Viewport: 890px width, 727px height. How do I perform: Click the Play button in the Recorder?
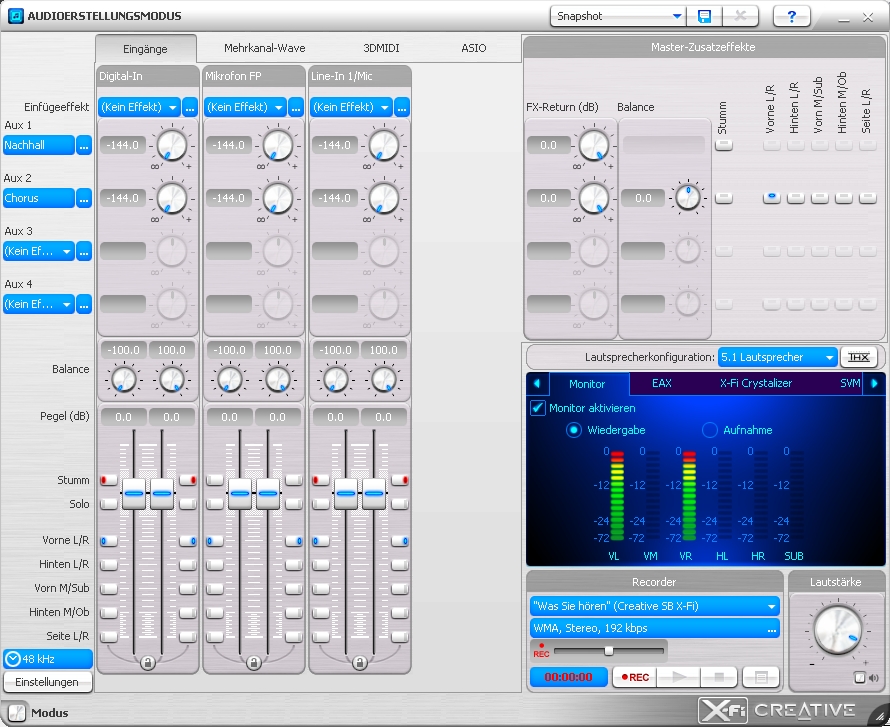(678, 677)
